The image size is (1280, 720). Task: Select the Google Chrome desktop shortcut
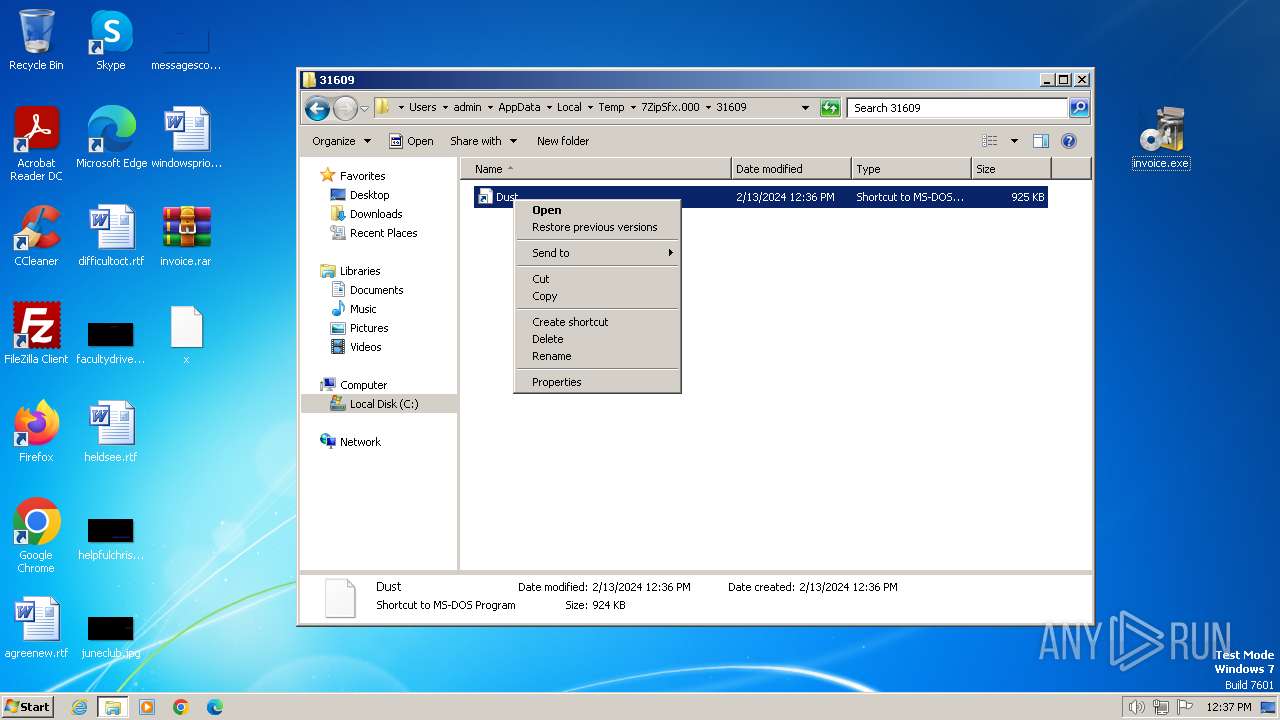coord(36,536)
